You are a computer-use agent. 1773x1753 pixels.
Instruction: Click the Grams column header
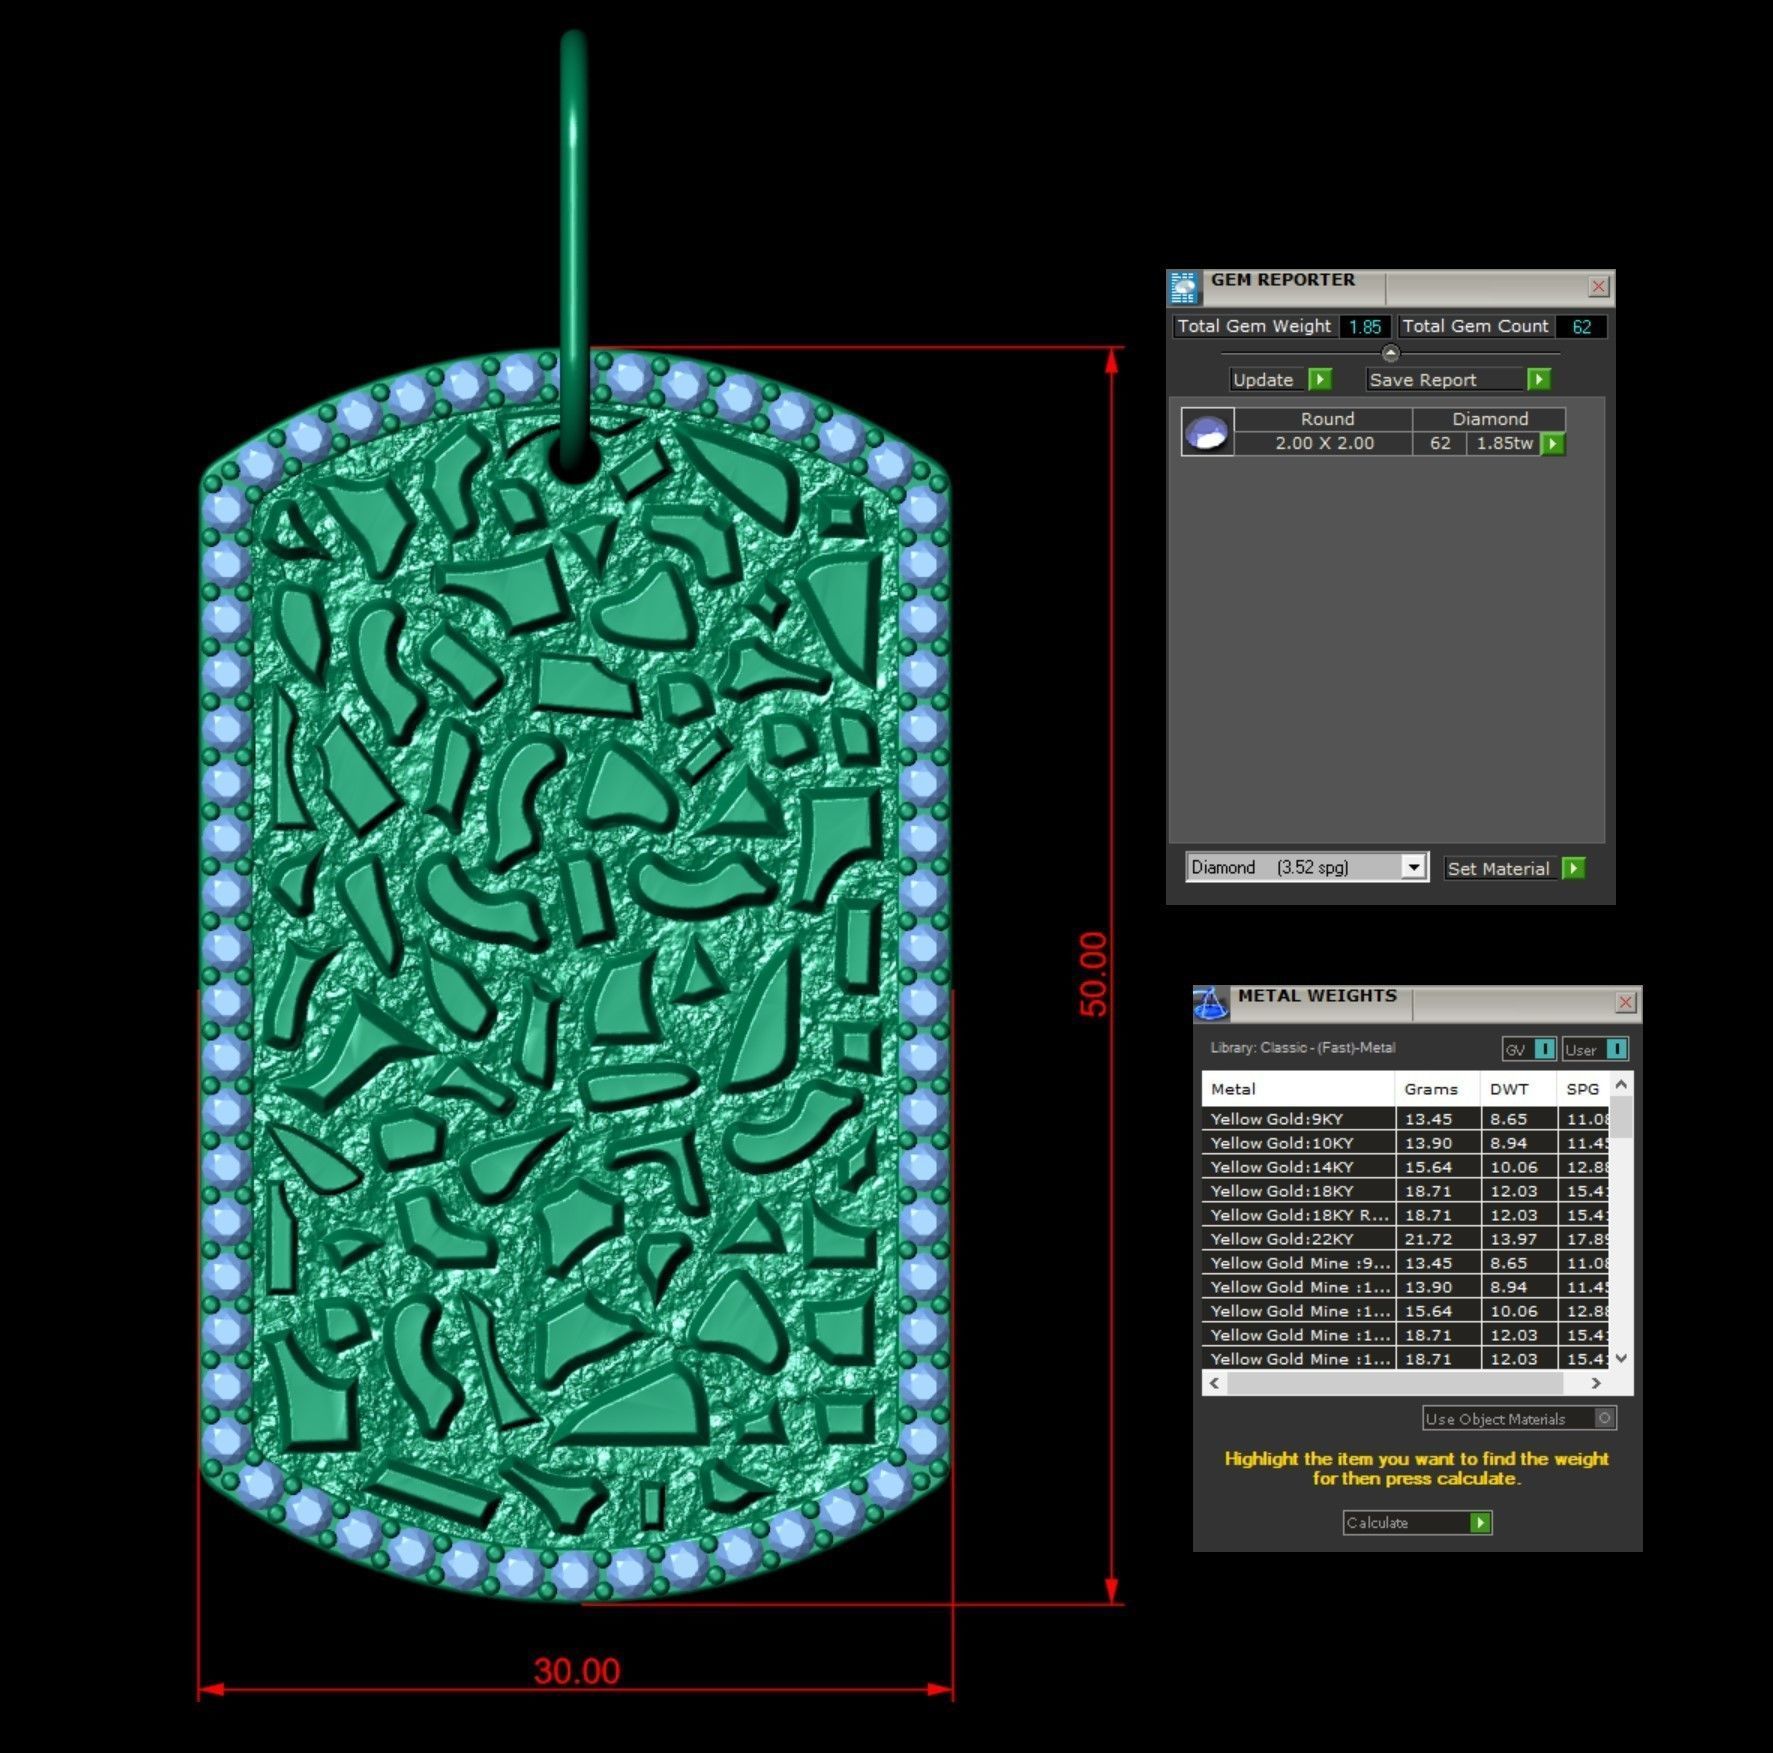point(1438,1089)
